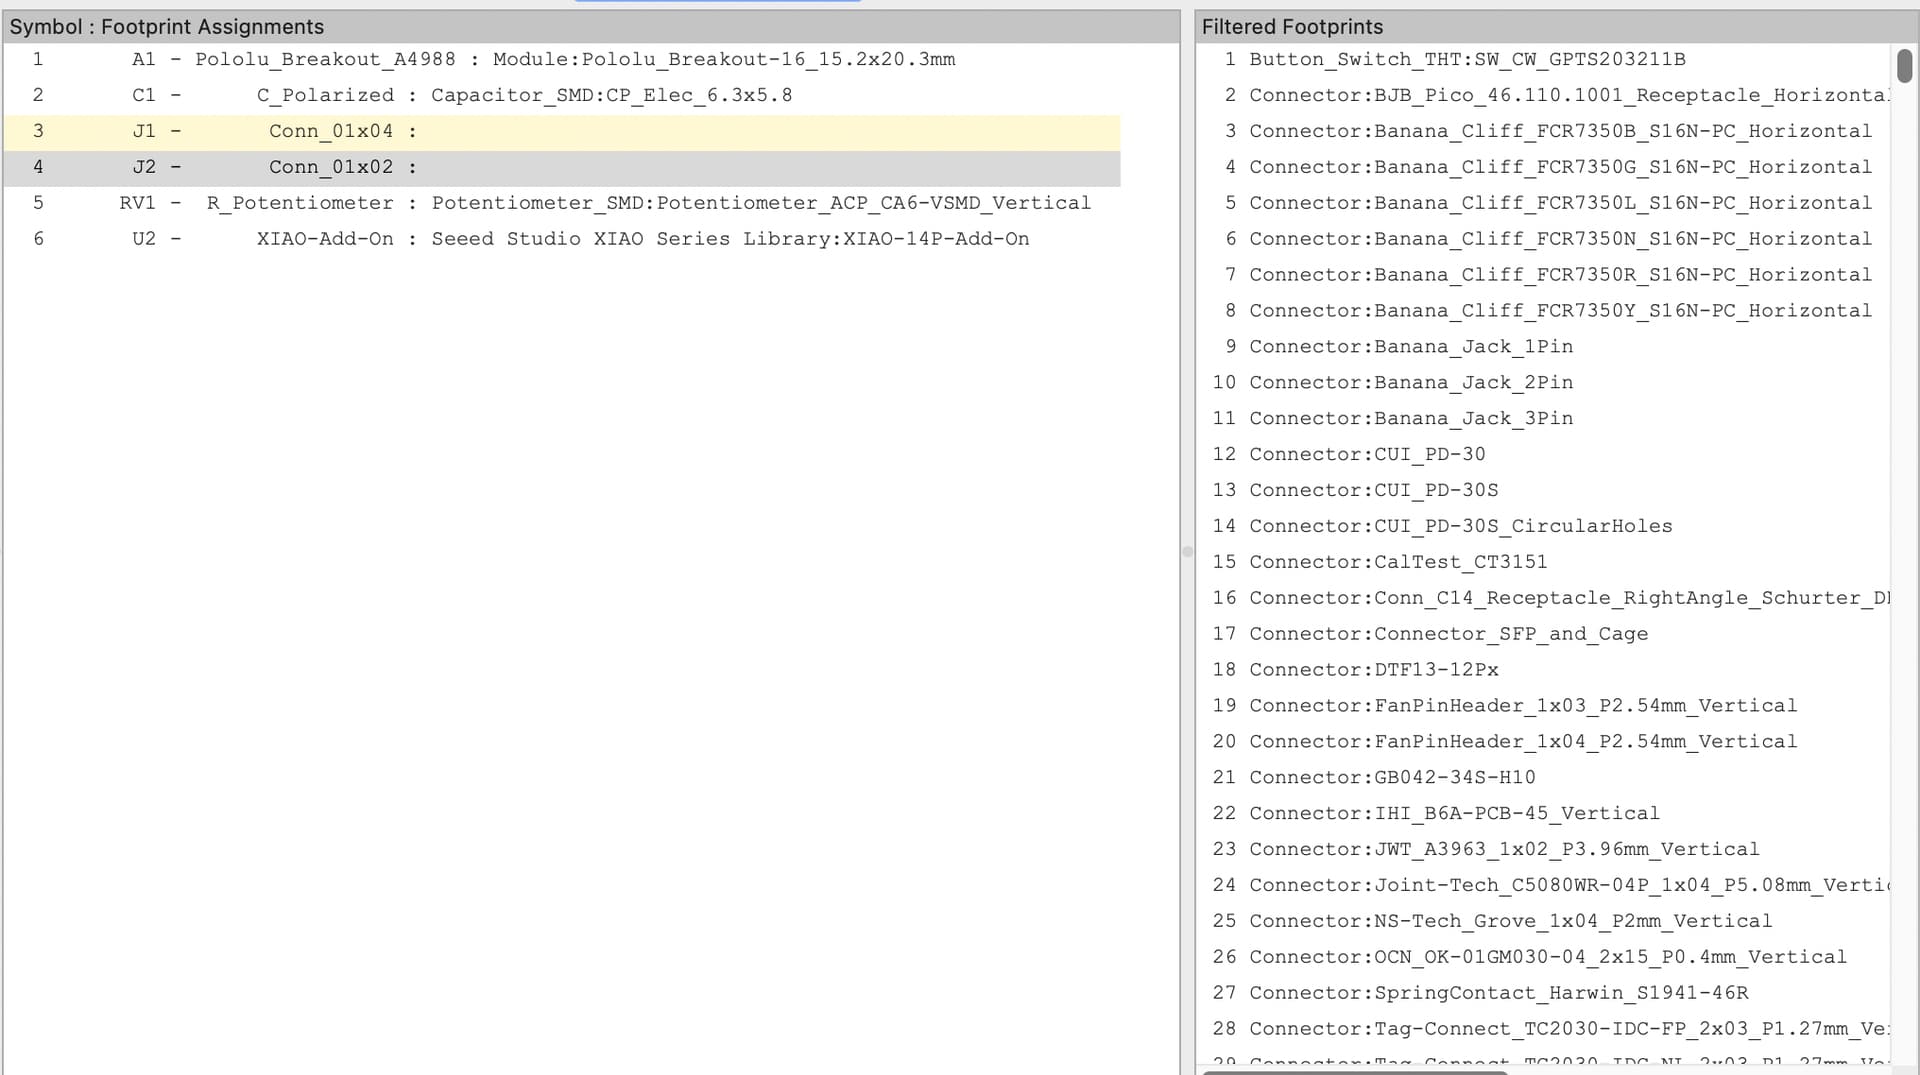The image size is (1920, 1075).
Task: Select the U2 XIAO-Add-On assignment row
Action: (562, 239)
